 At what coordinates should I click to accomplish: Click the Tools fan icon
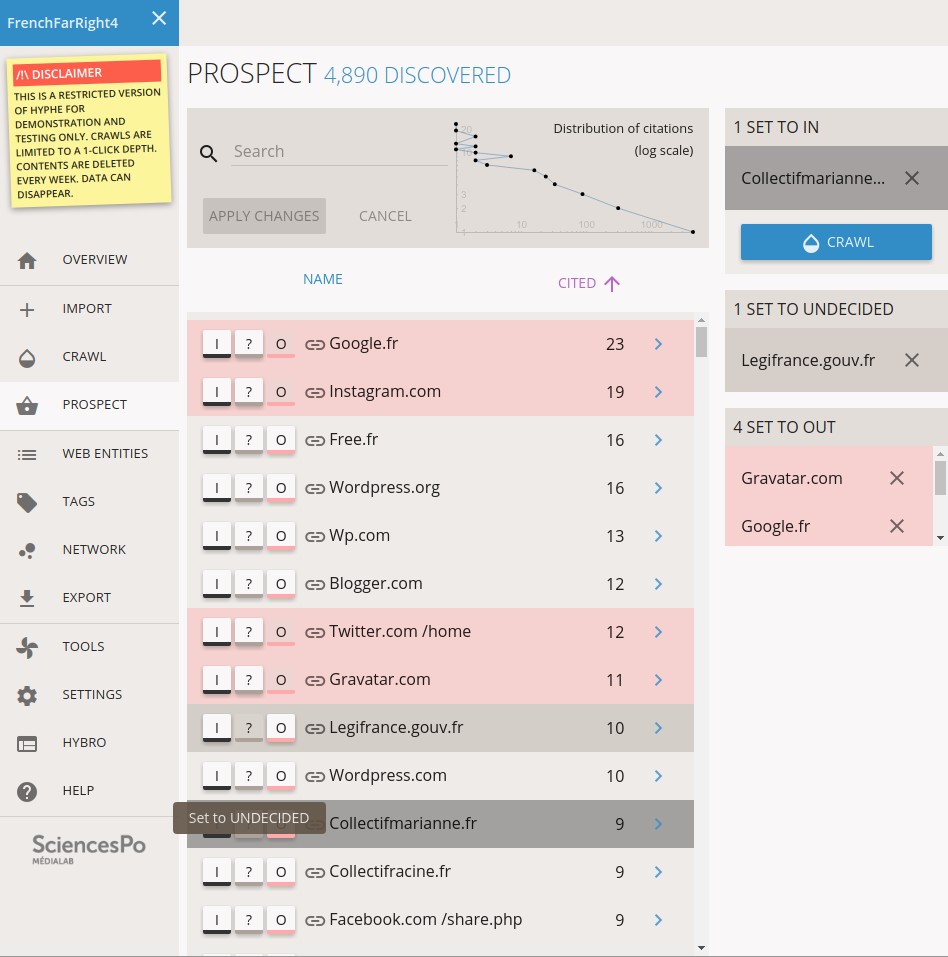click(x=27, y=648)
